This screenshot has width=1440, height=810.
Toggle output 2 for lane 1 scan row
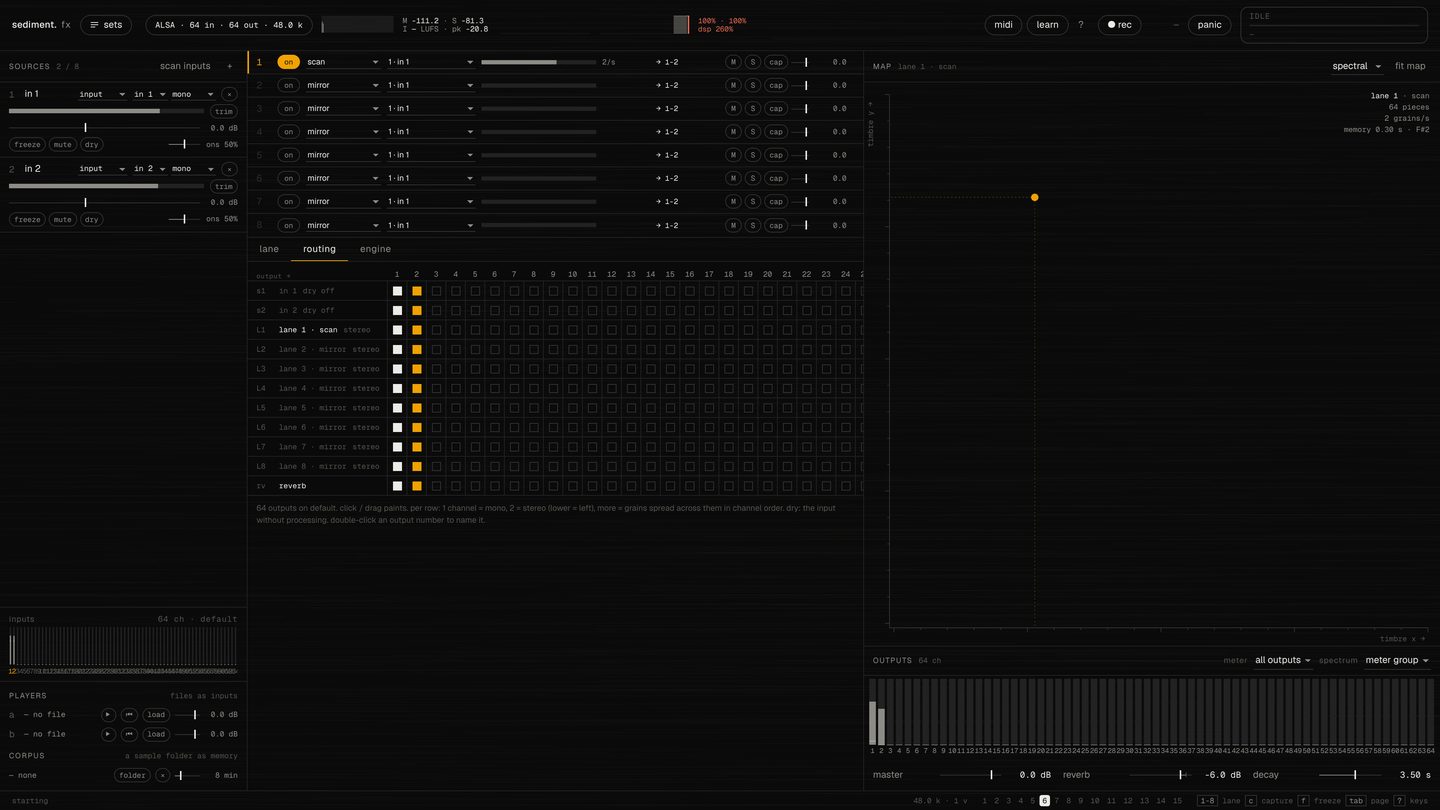(x=417, y=330)
